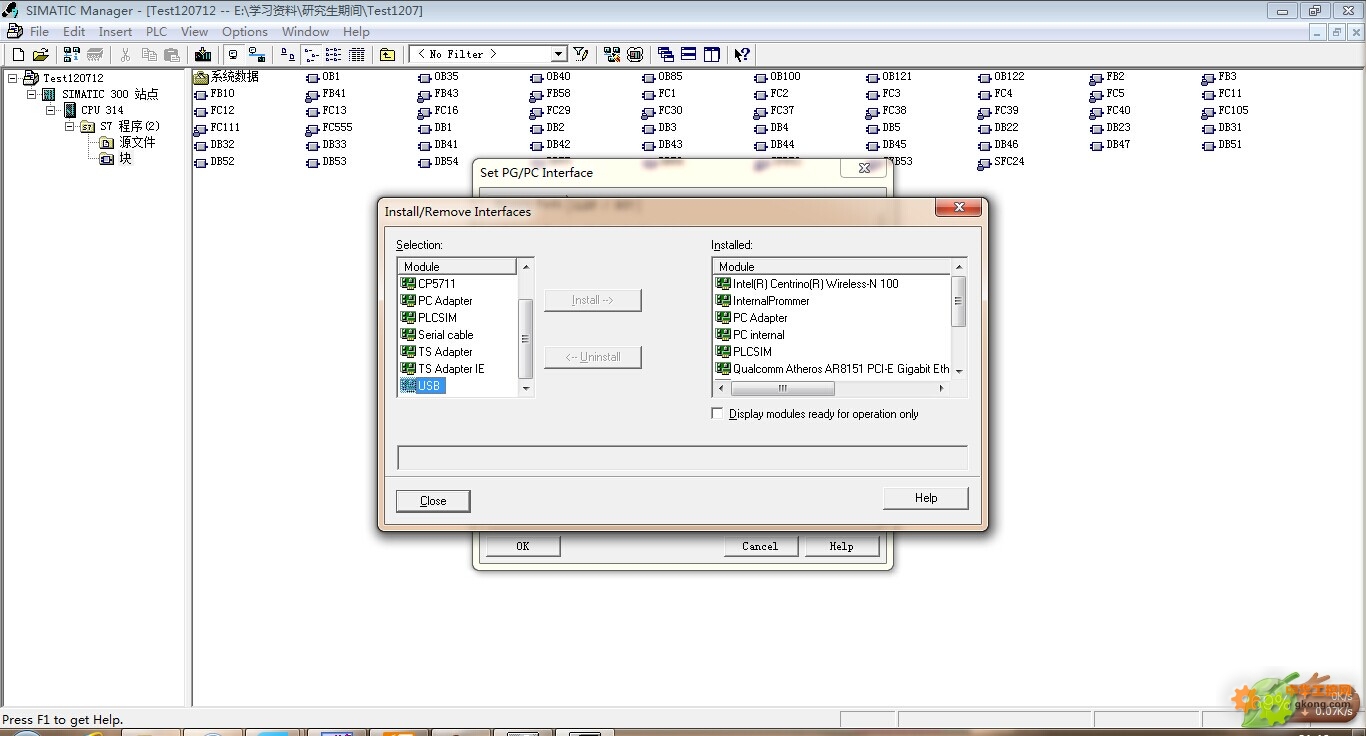Open the No Filter dropdown
Viewport: 1366px width, 736px height.
(x=559, y=54)
